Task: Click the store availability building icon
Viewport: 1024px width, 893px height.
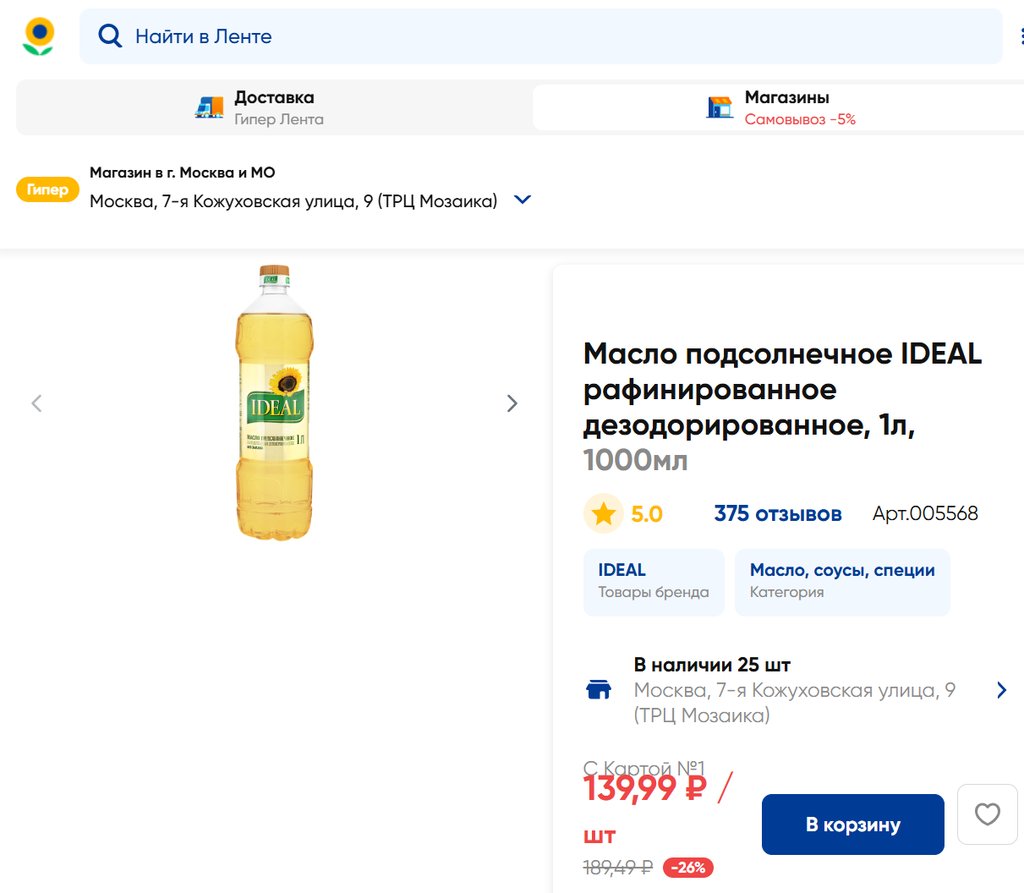Action: click(598, 690)
